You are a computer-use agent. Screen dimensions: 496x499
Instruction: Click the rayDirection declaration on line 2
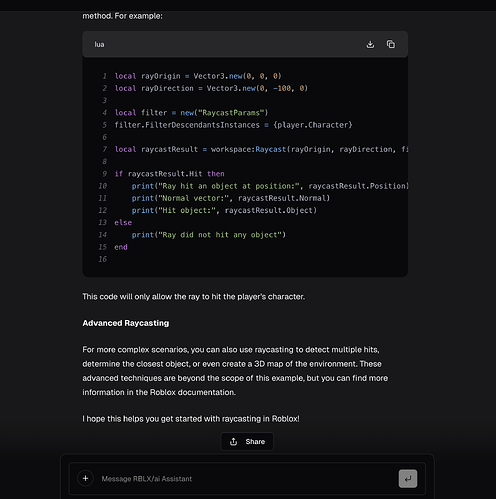click(211, 88)
